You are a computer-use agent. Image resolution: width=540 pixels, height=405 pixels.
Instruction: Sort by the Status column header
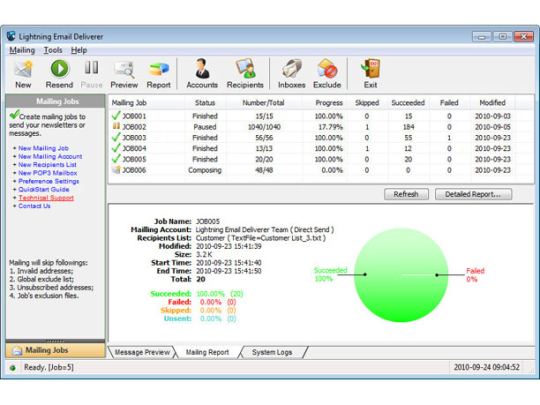tap(205, 103)
